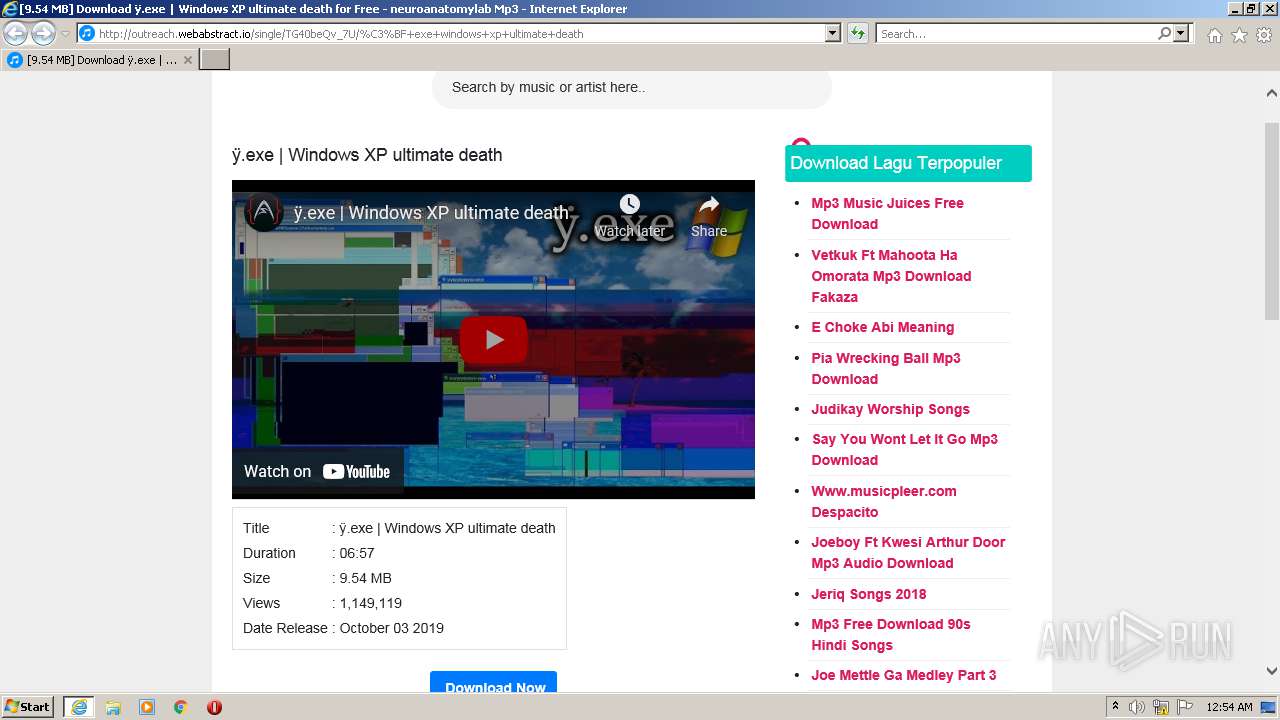Open 'Vetkuk Ft Mahoota Ha Omorata' link
Viewport: 1280px width, 720px height.
[x=891, y=276]
